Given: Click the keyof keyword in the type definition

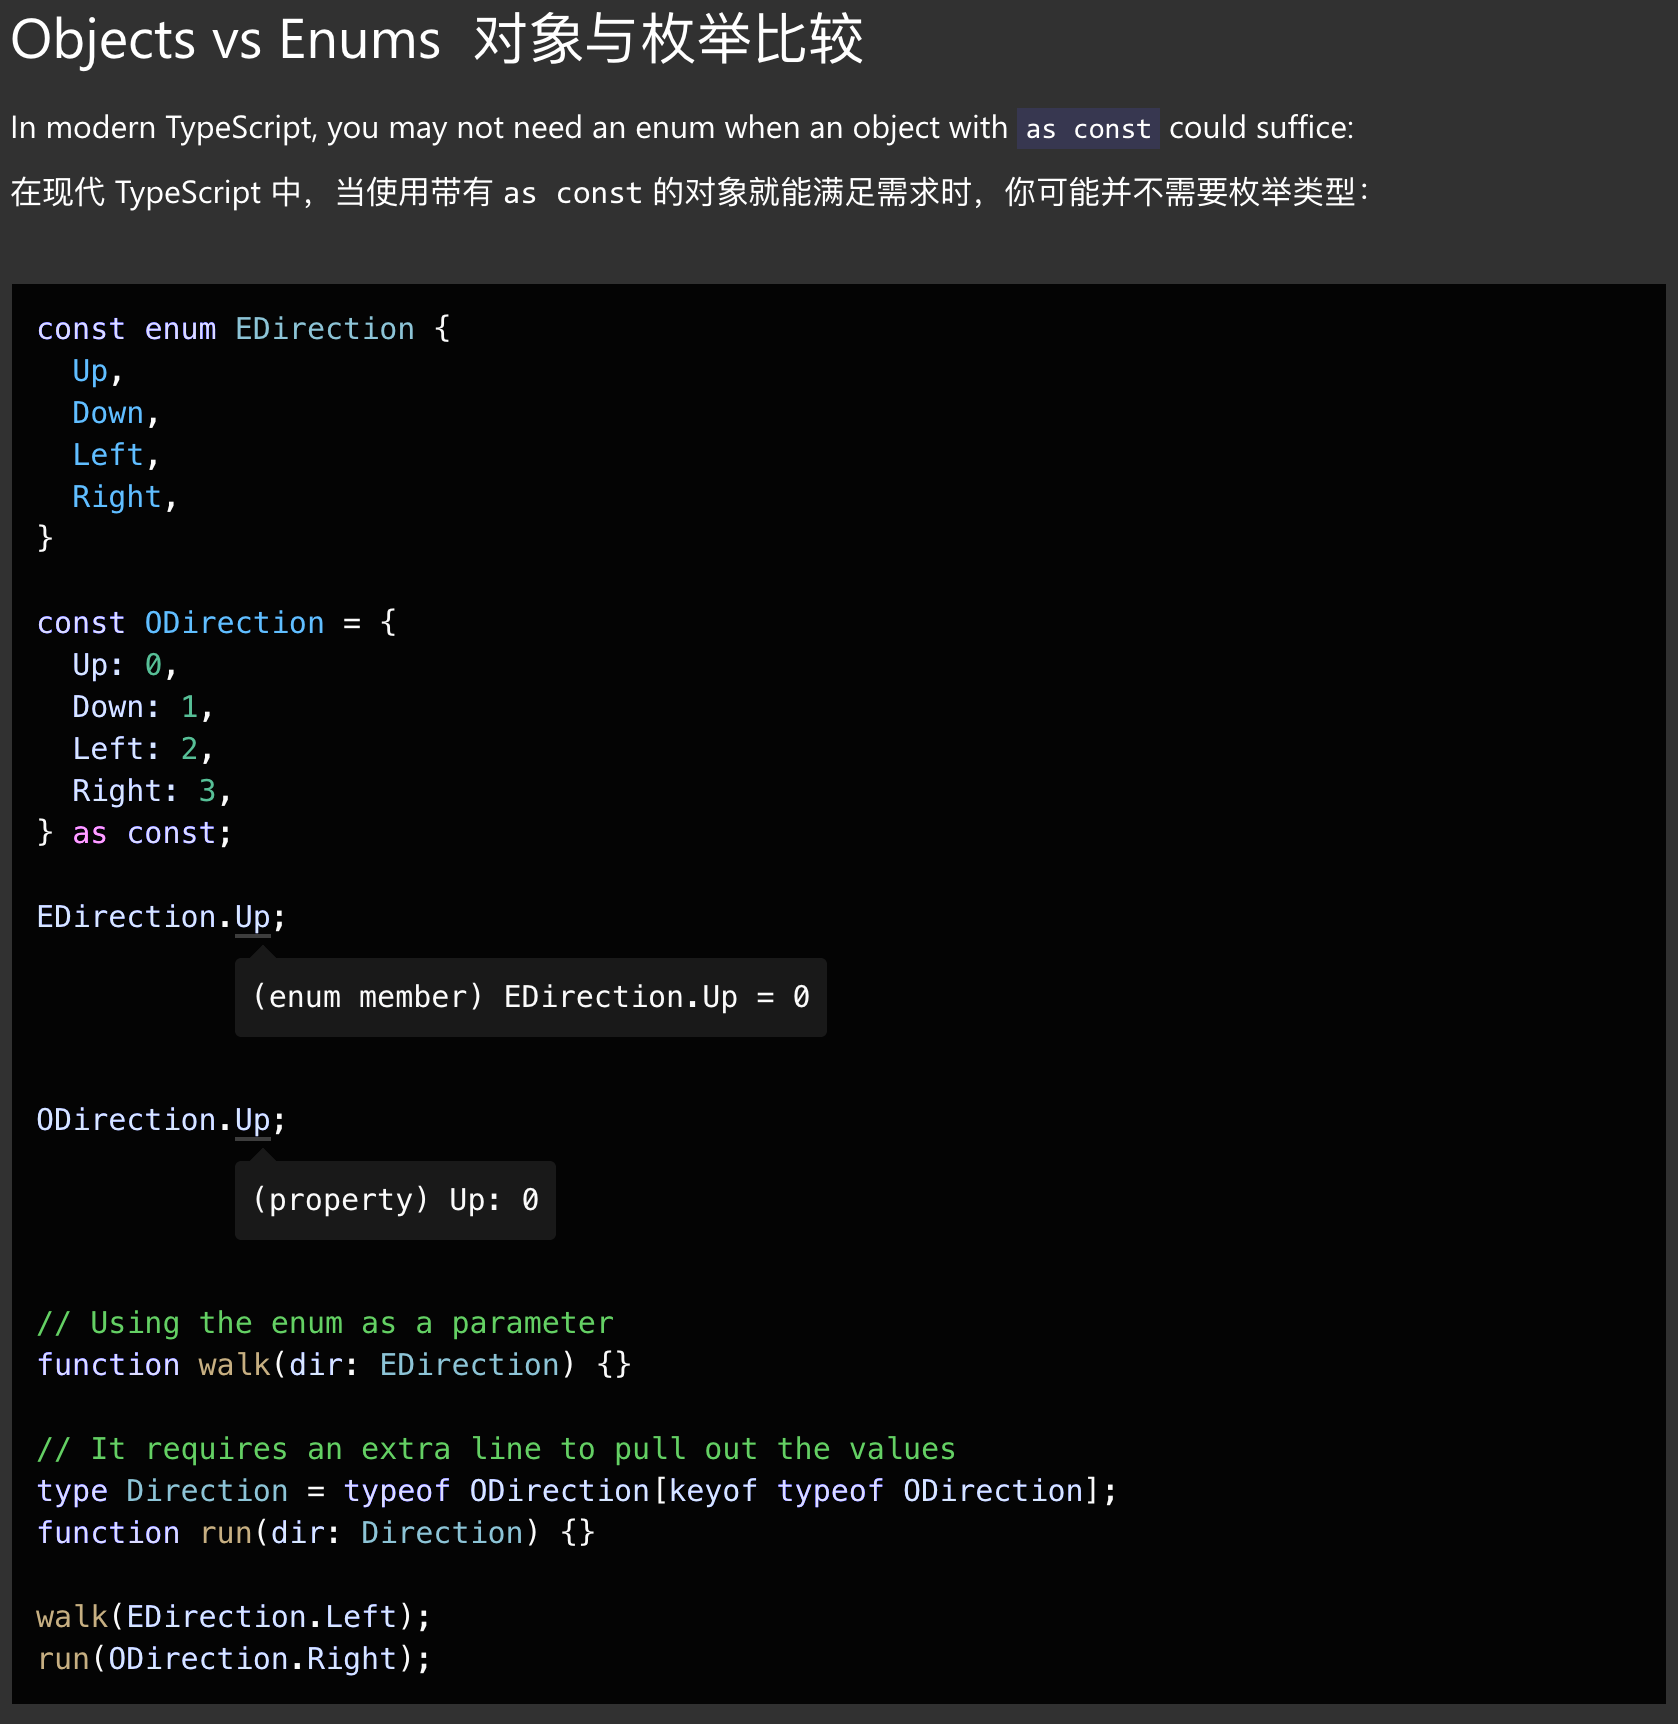Looking at the screenshot, I should (713, 1491).
